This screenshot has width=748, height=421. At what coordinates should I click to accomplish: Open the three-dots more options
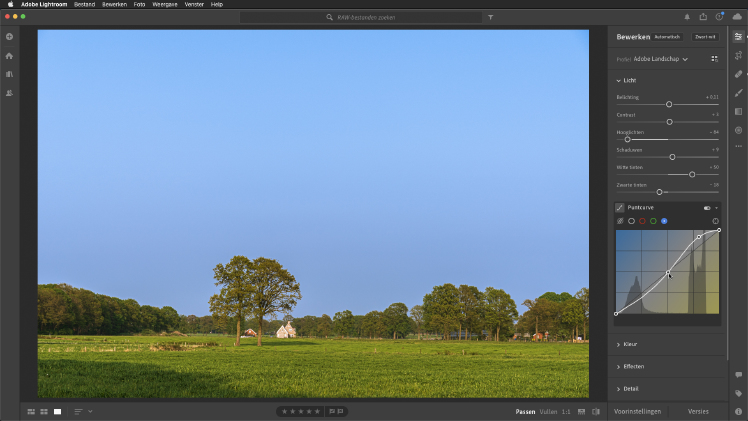pos(738,146)
